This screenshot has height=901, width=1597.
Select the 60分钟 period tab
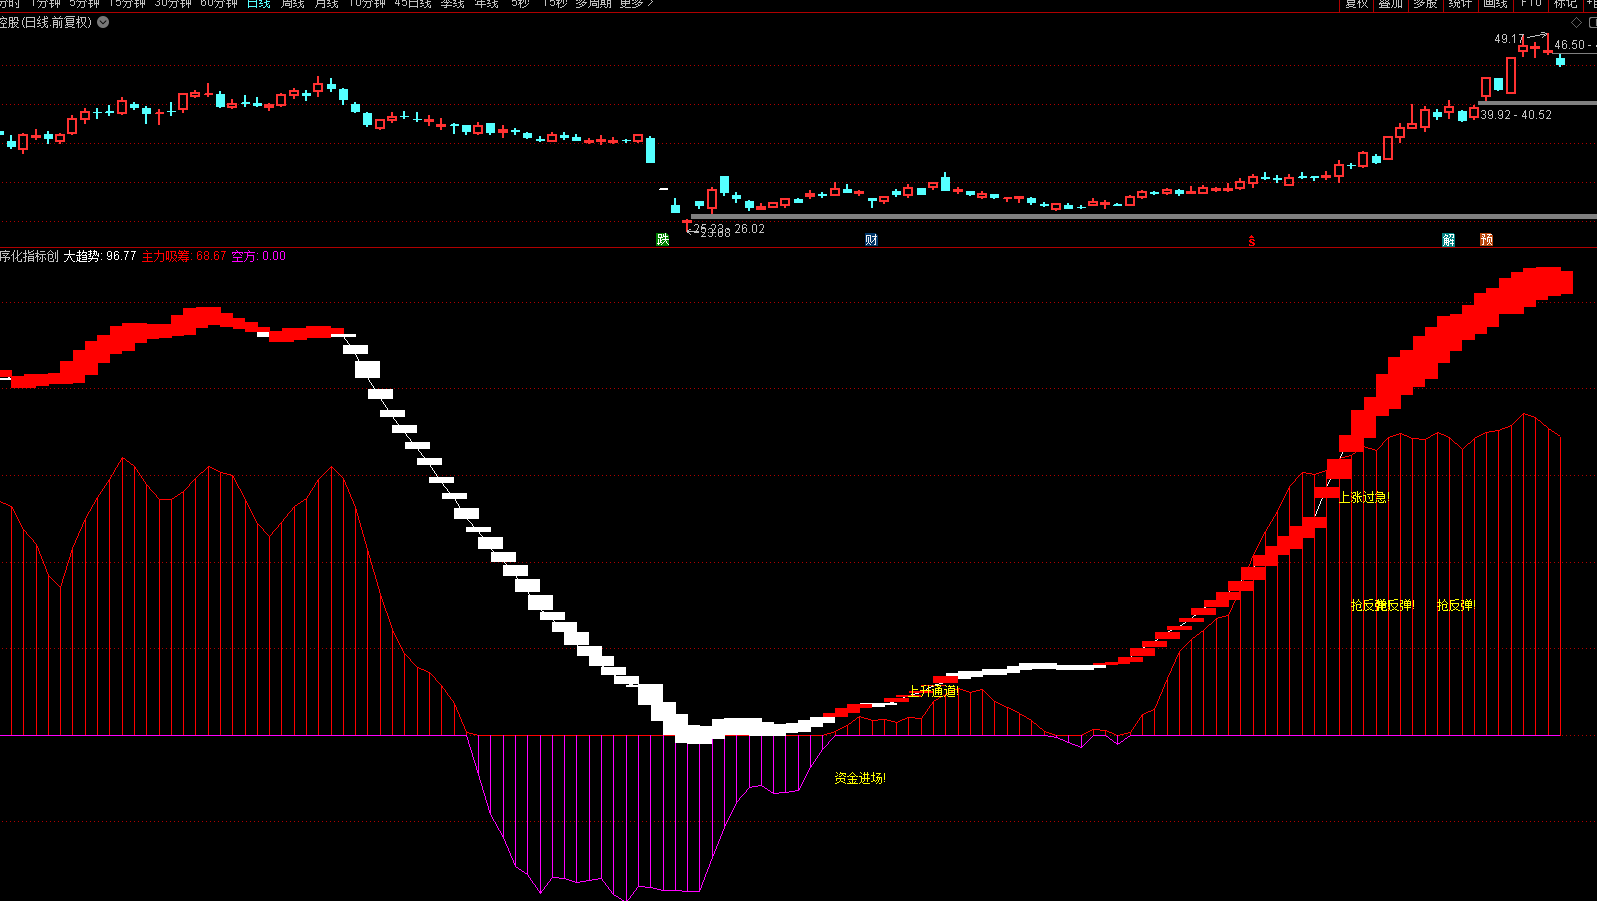(219, 4)
